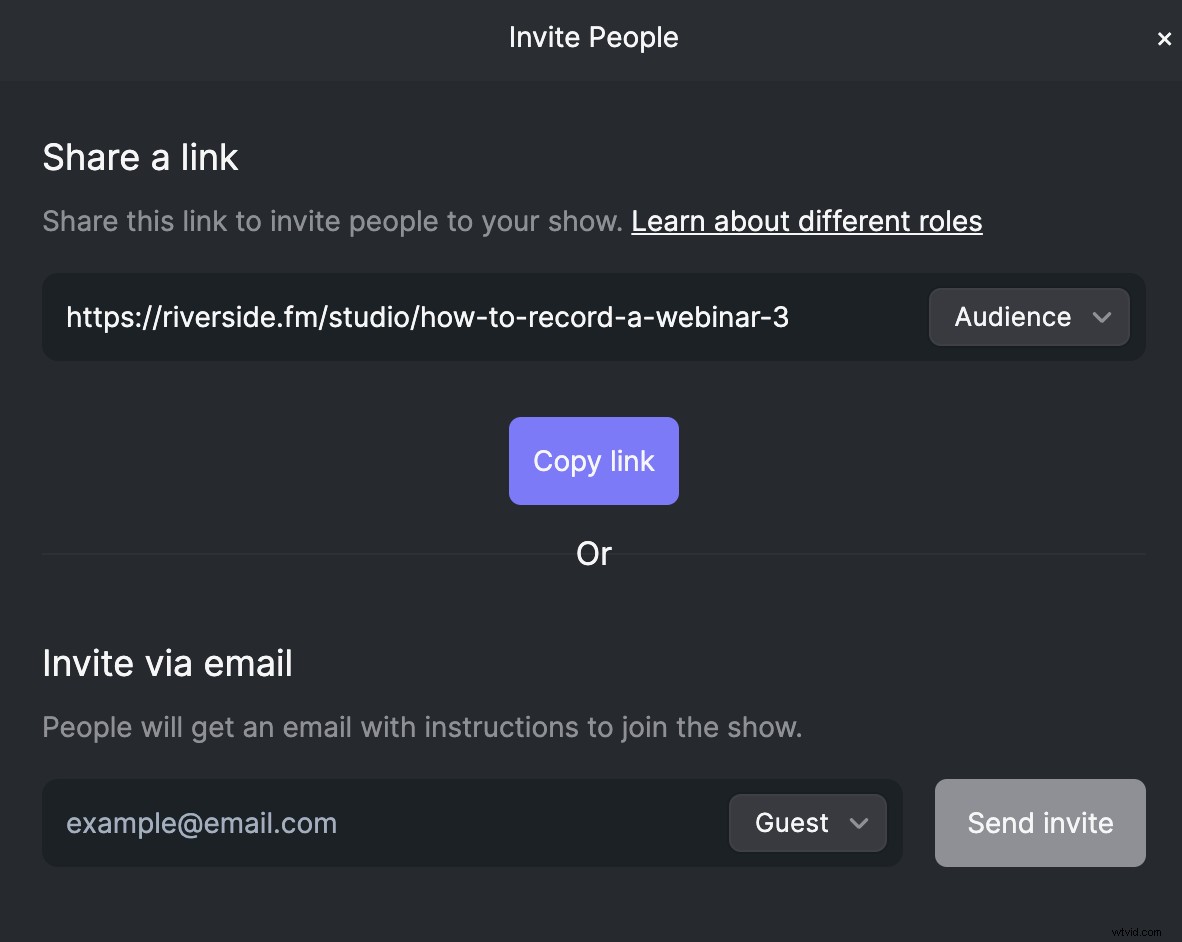
Task: Open the Guest dropdown next to email field
Action: pyautogui.click(x=807, y=823)
